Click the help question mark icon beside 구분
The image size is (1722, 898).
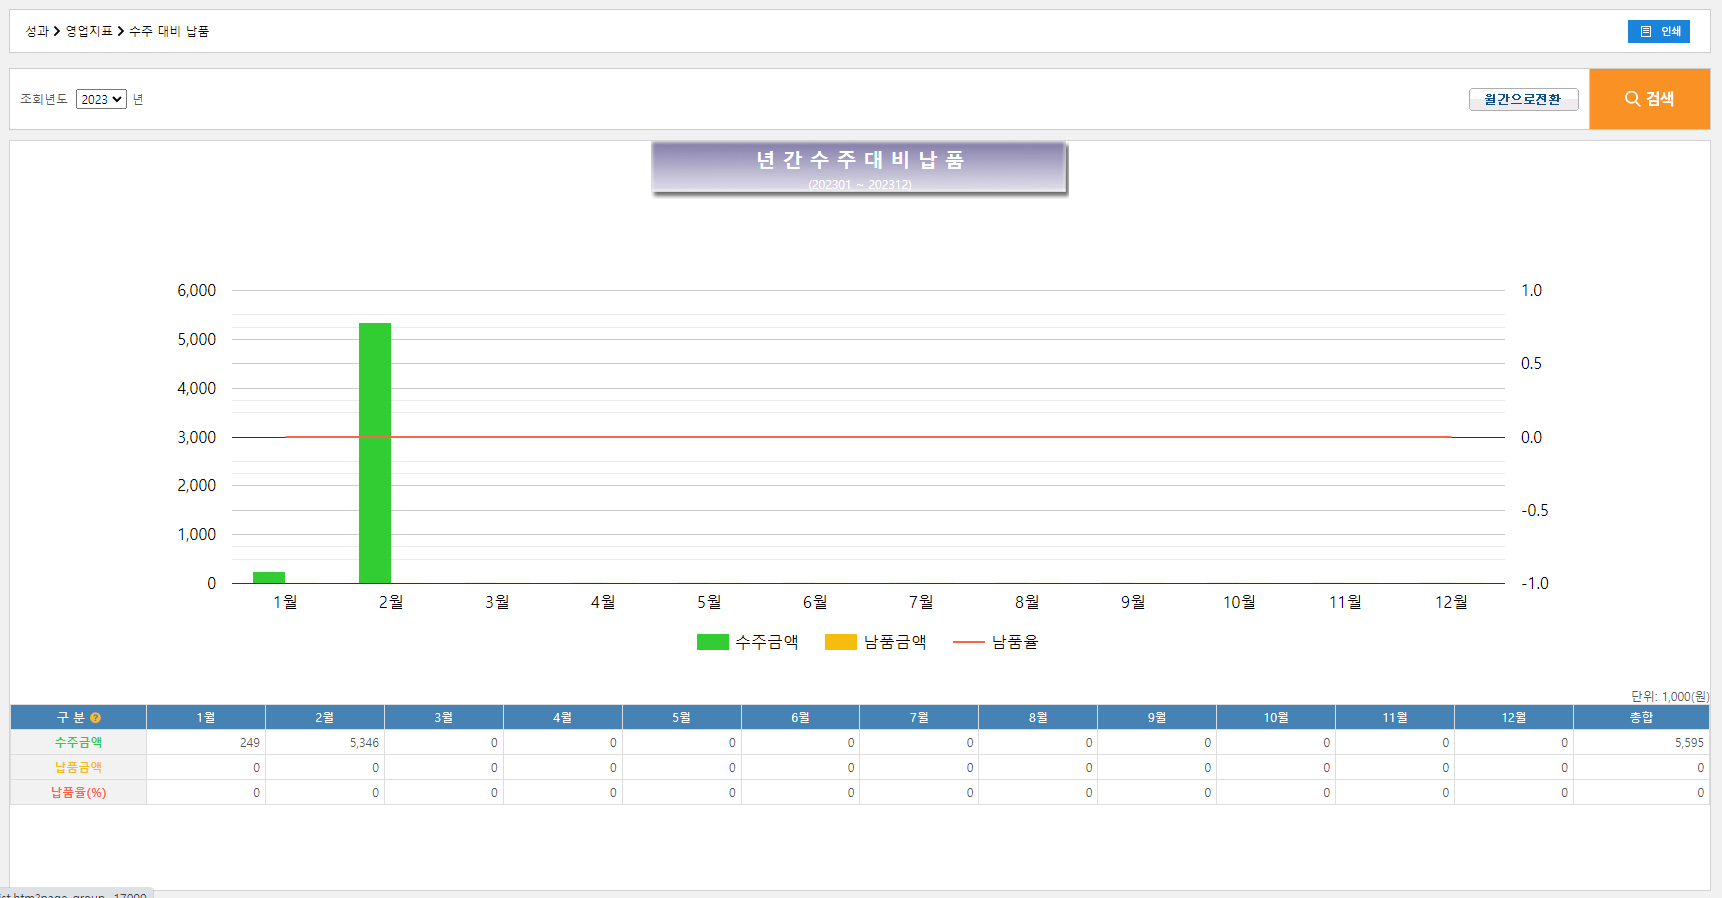click(x=96, y=718)
